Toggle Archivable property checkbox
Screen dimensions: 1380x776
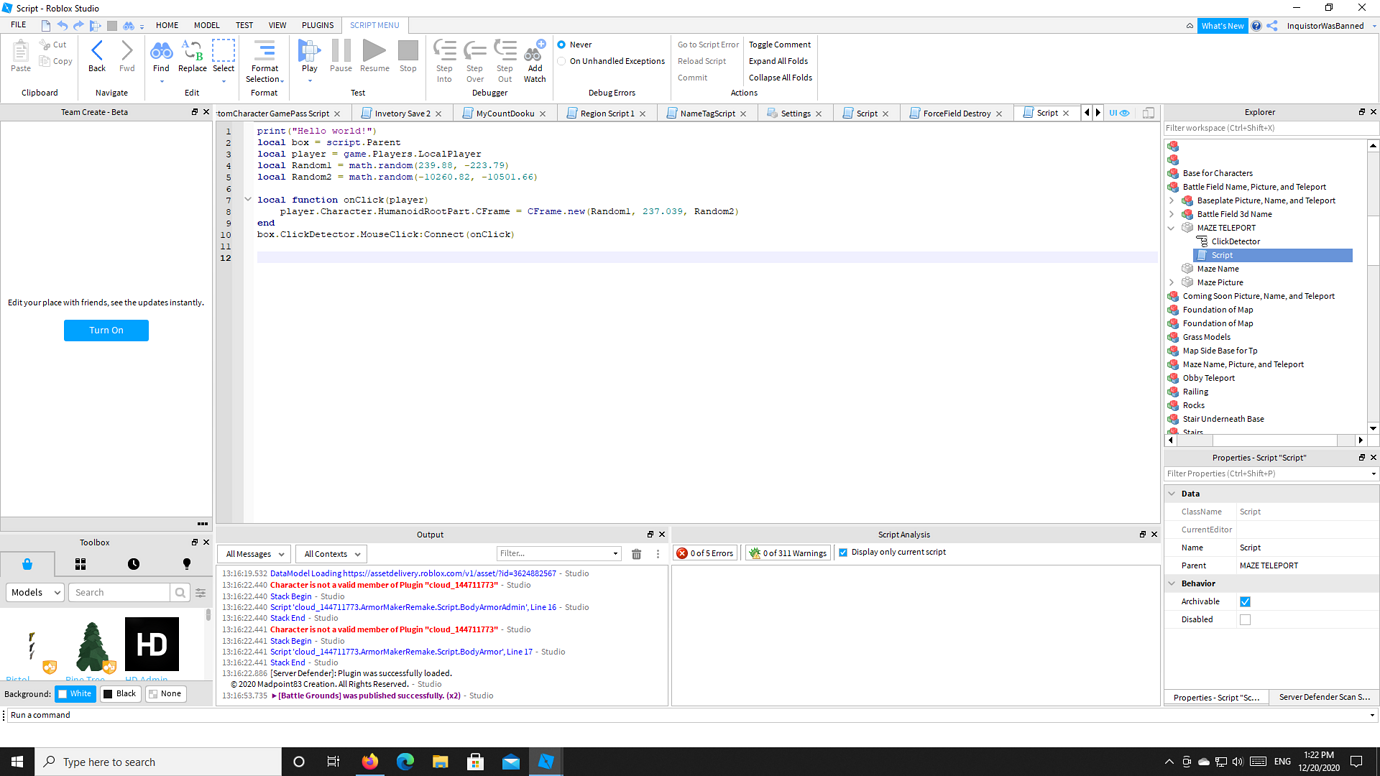[x=1245, y=602]
